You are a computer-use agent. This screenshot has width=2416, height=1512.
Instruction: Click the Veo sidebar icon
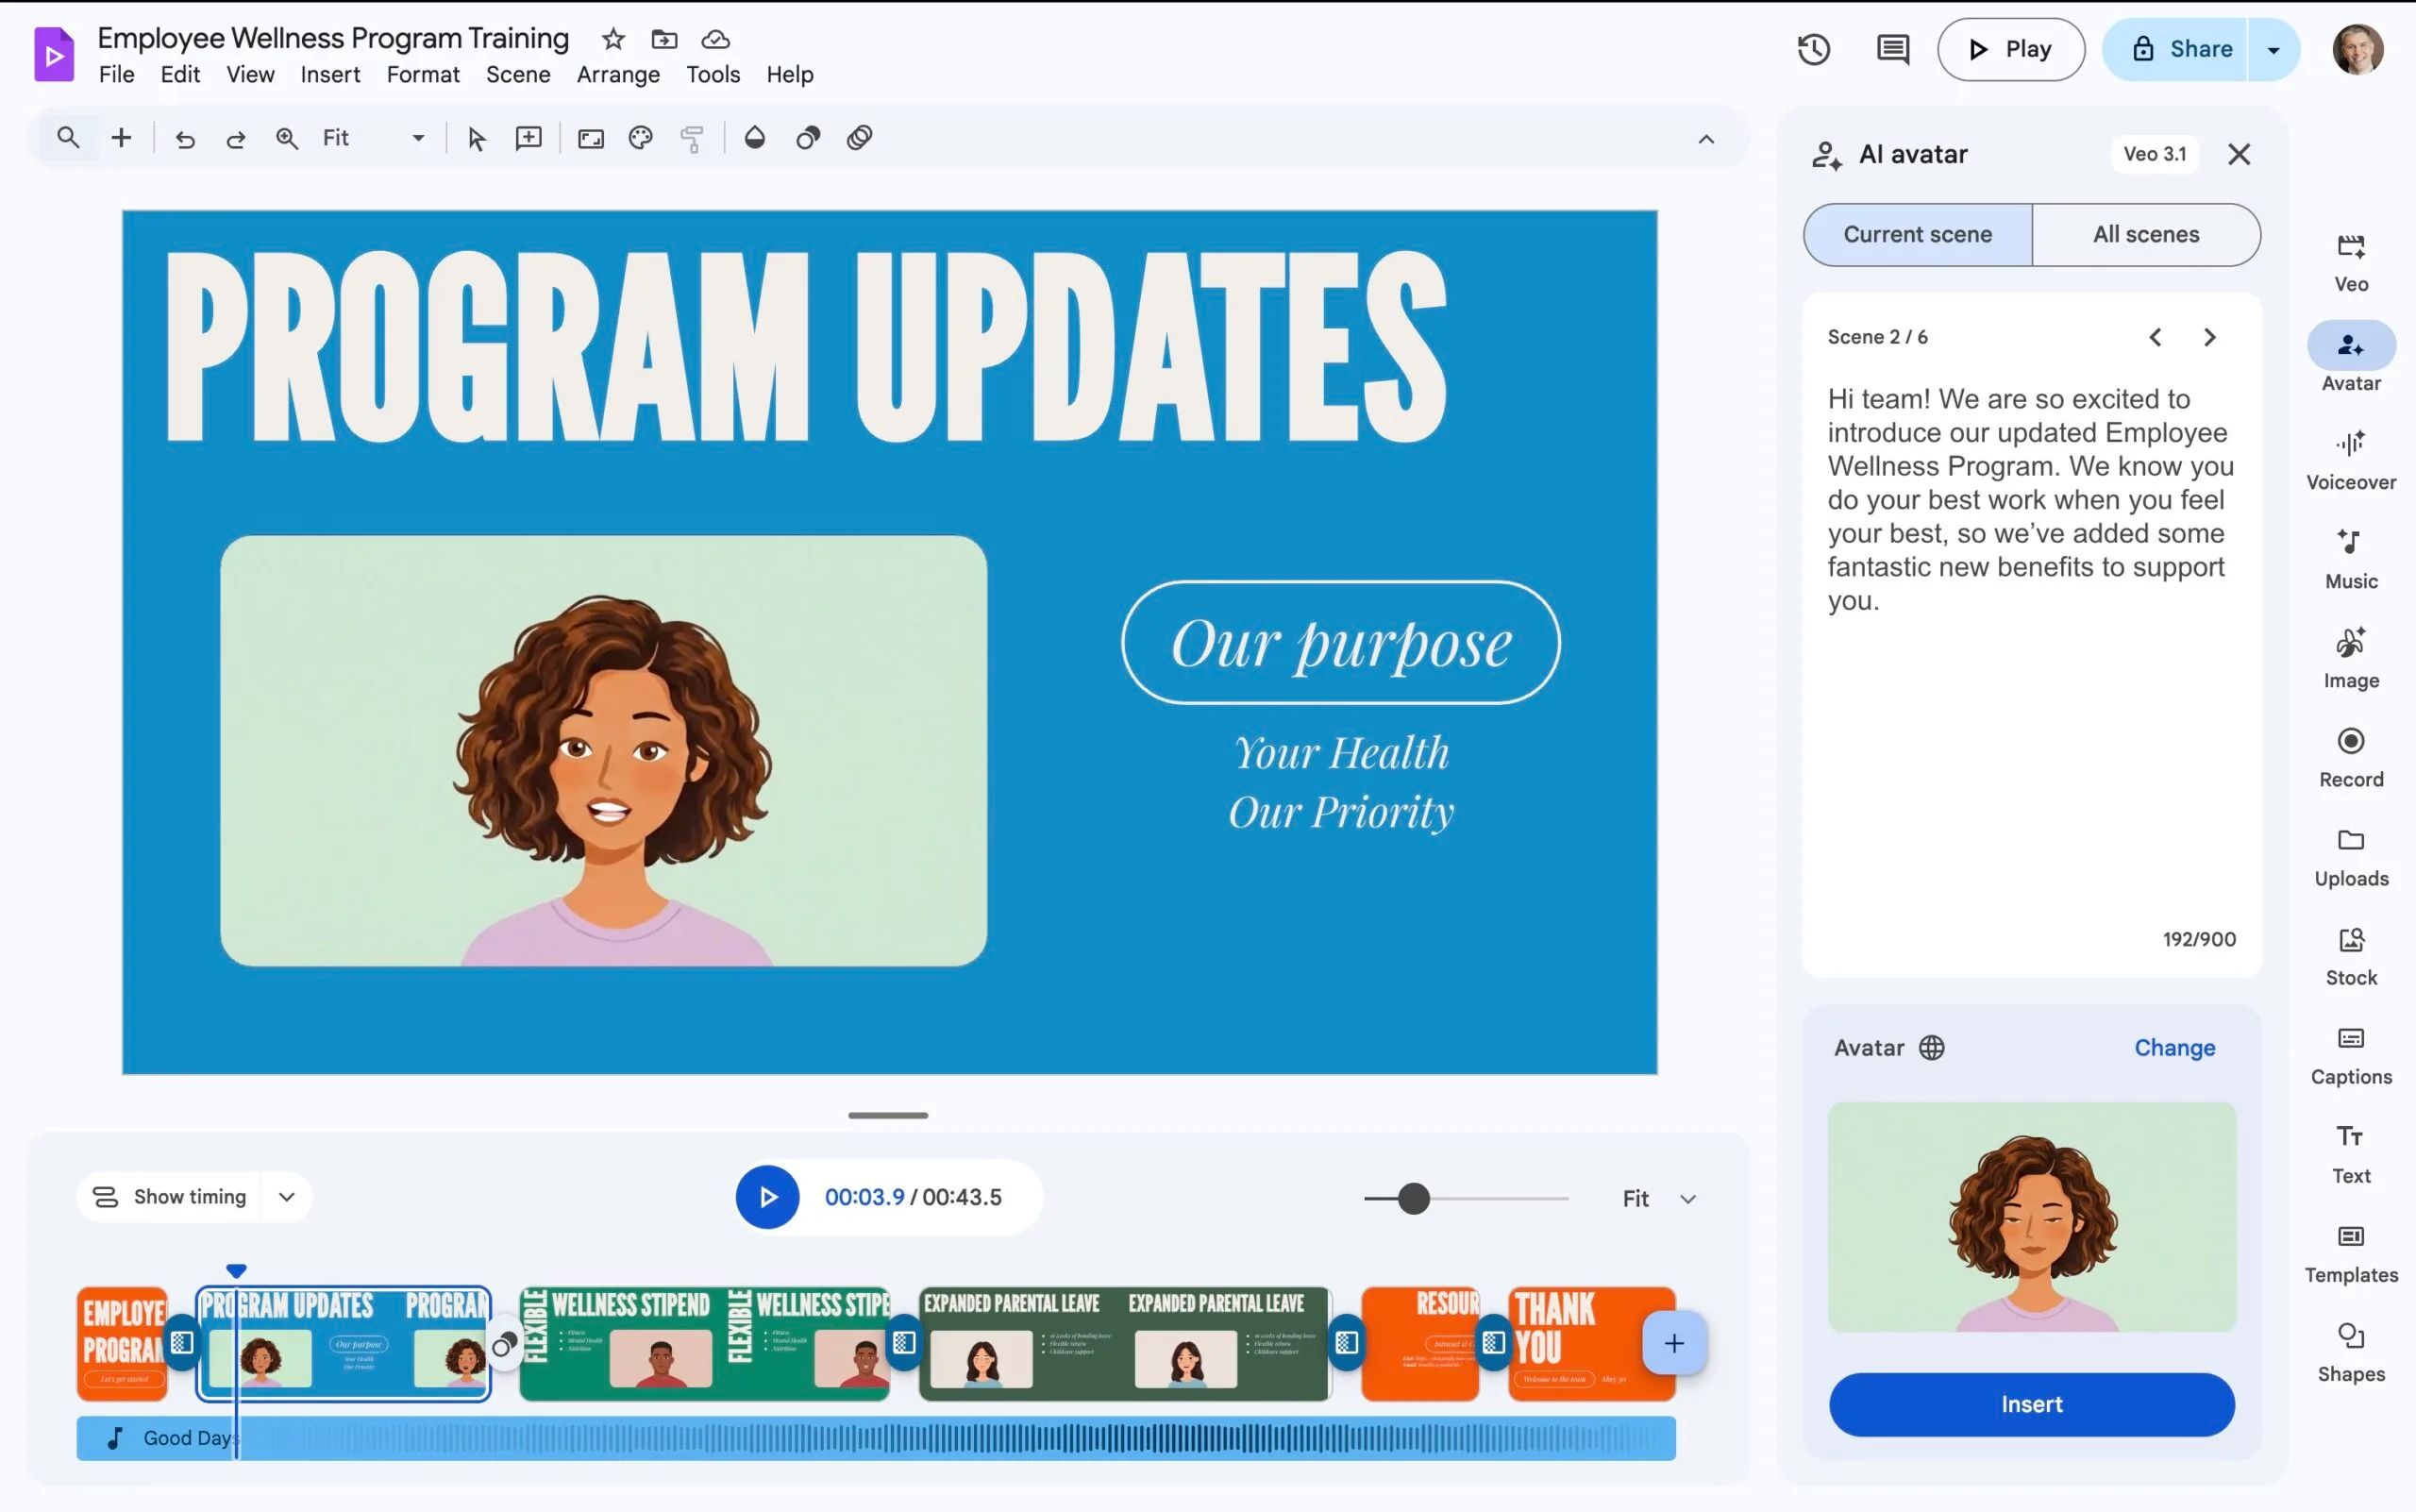pos(2350,261)
